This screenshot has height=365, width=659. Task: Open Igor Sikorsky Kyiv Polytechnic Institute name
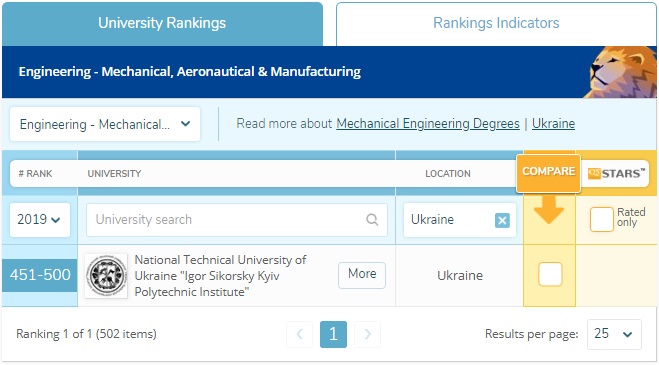click(220, 276)
